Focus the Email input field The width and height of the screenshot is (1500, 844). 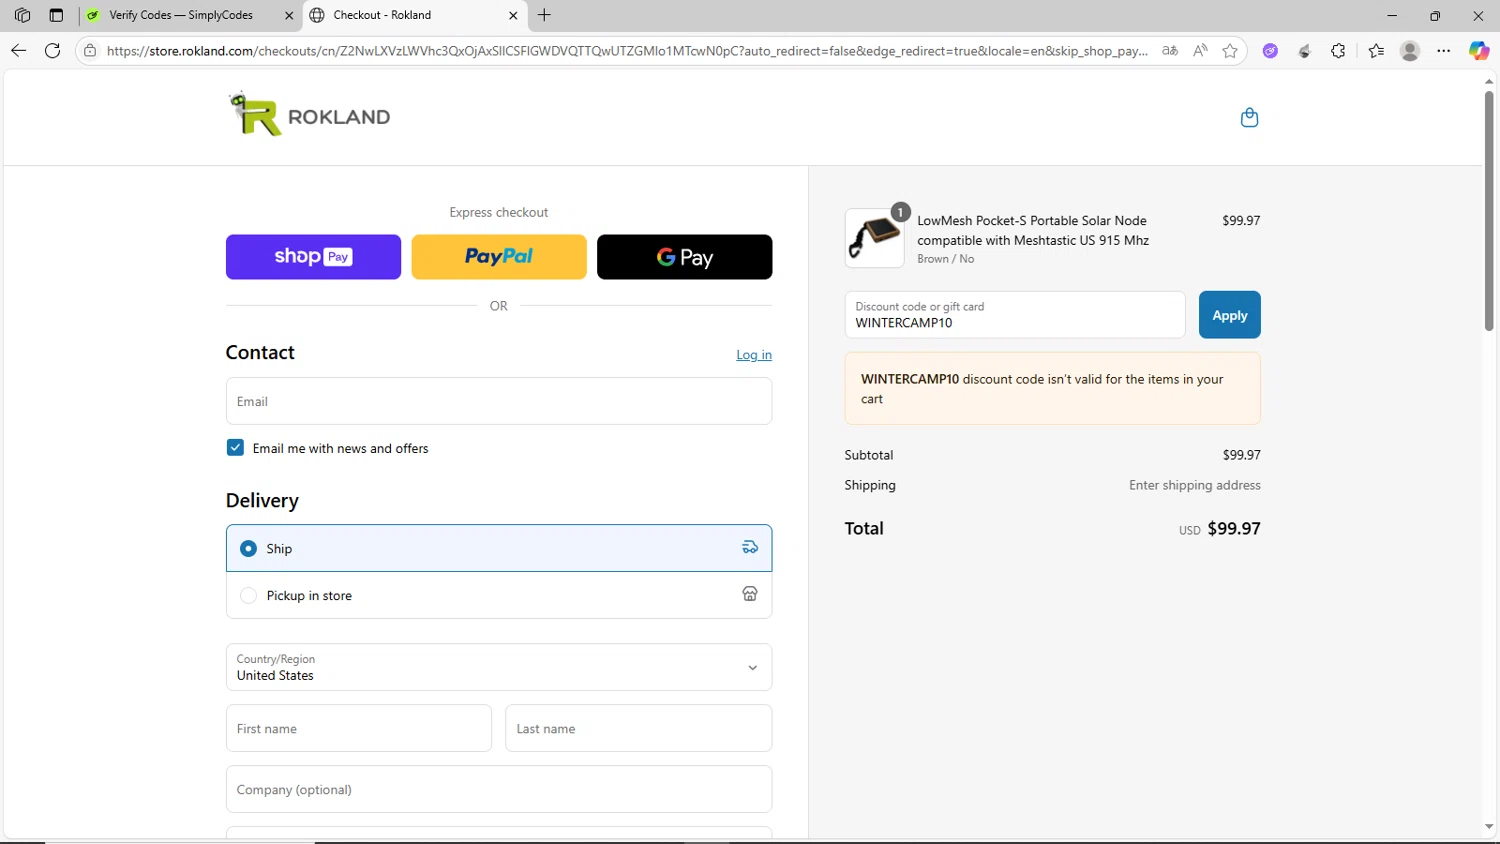point(499,401)
